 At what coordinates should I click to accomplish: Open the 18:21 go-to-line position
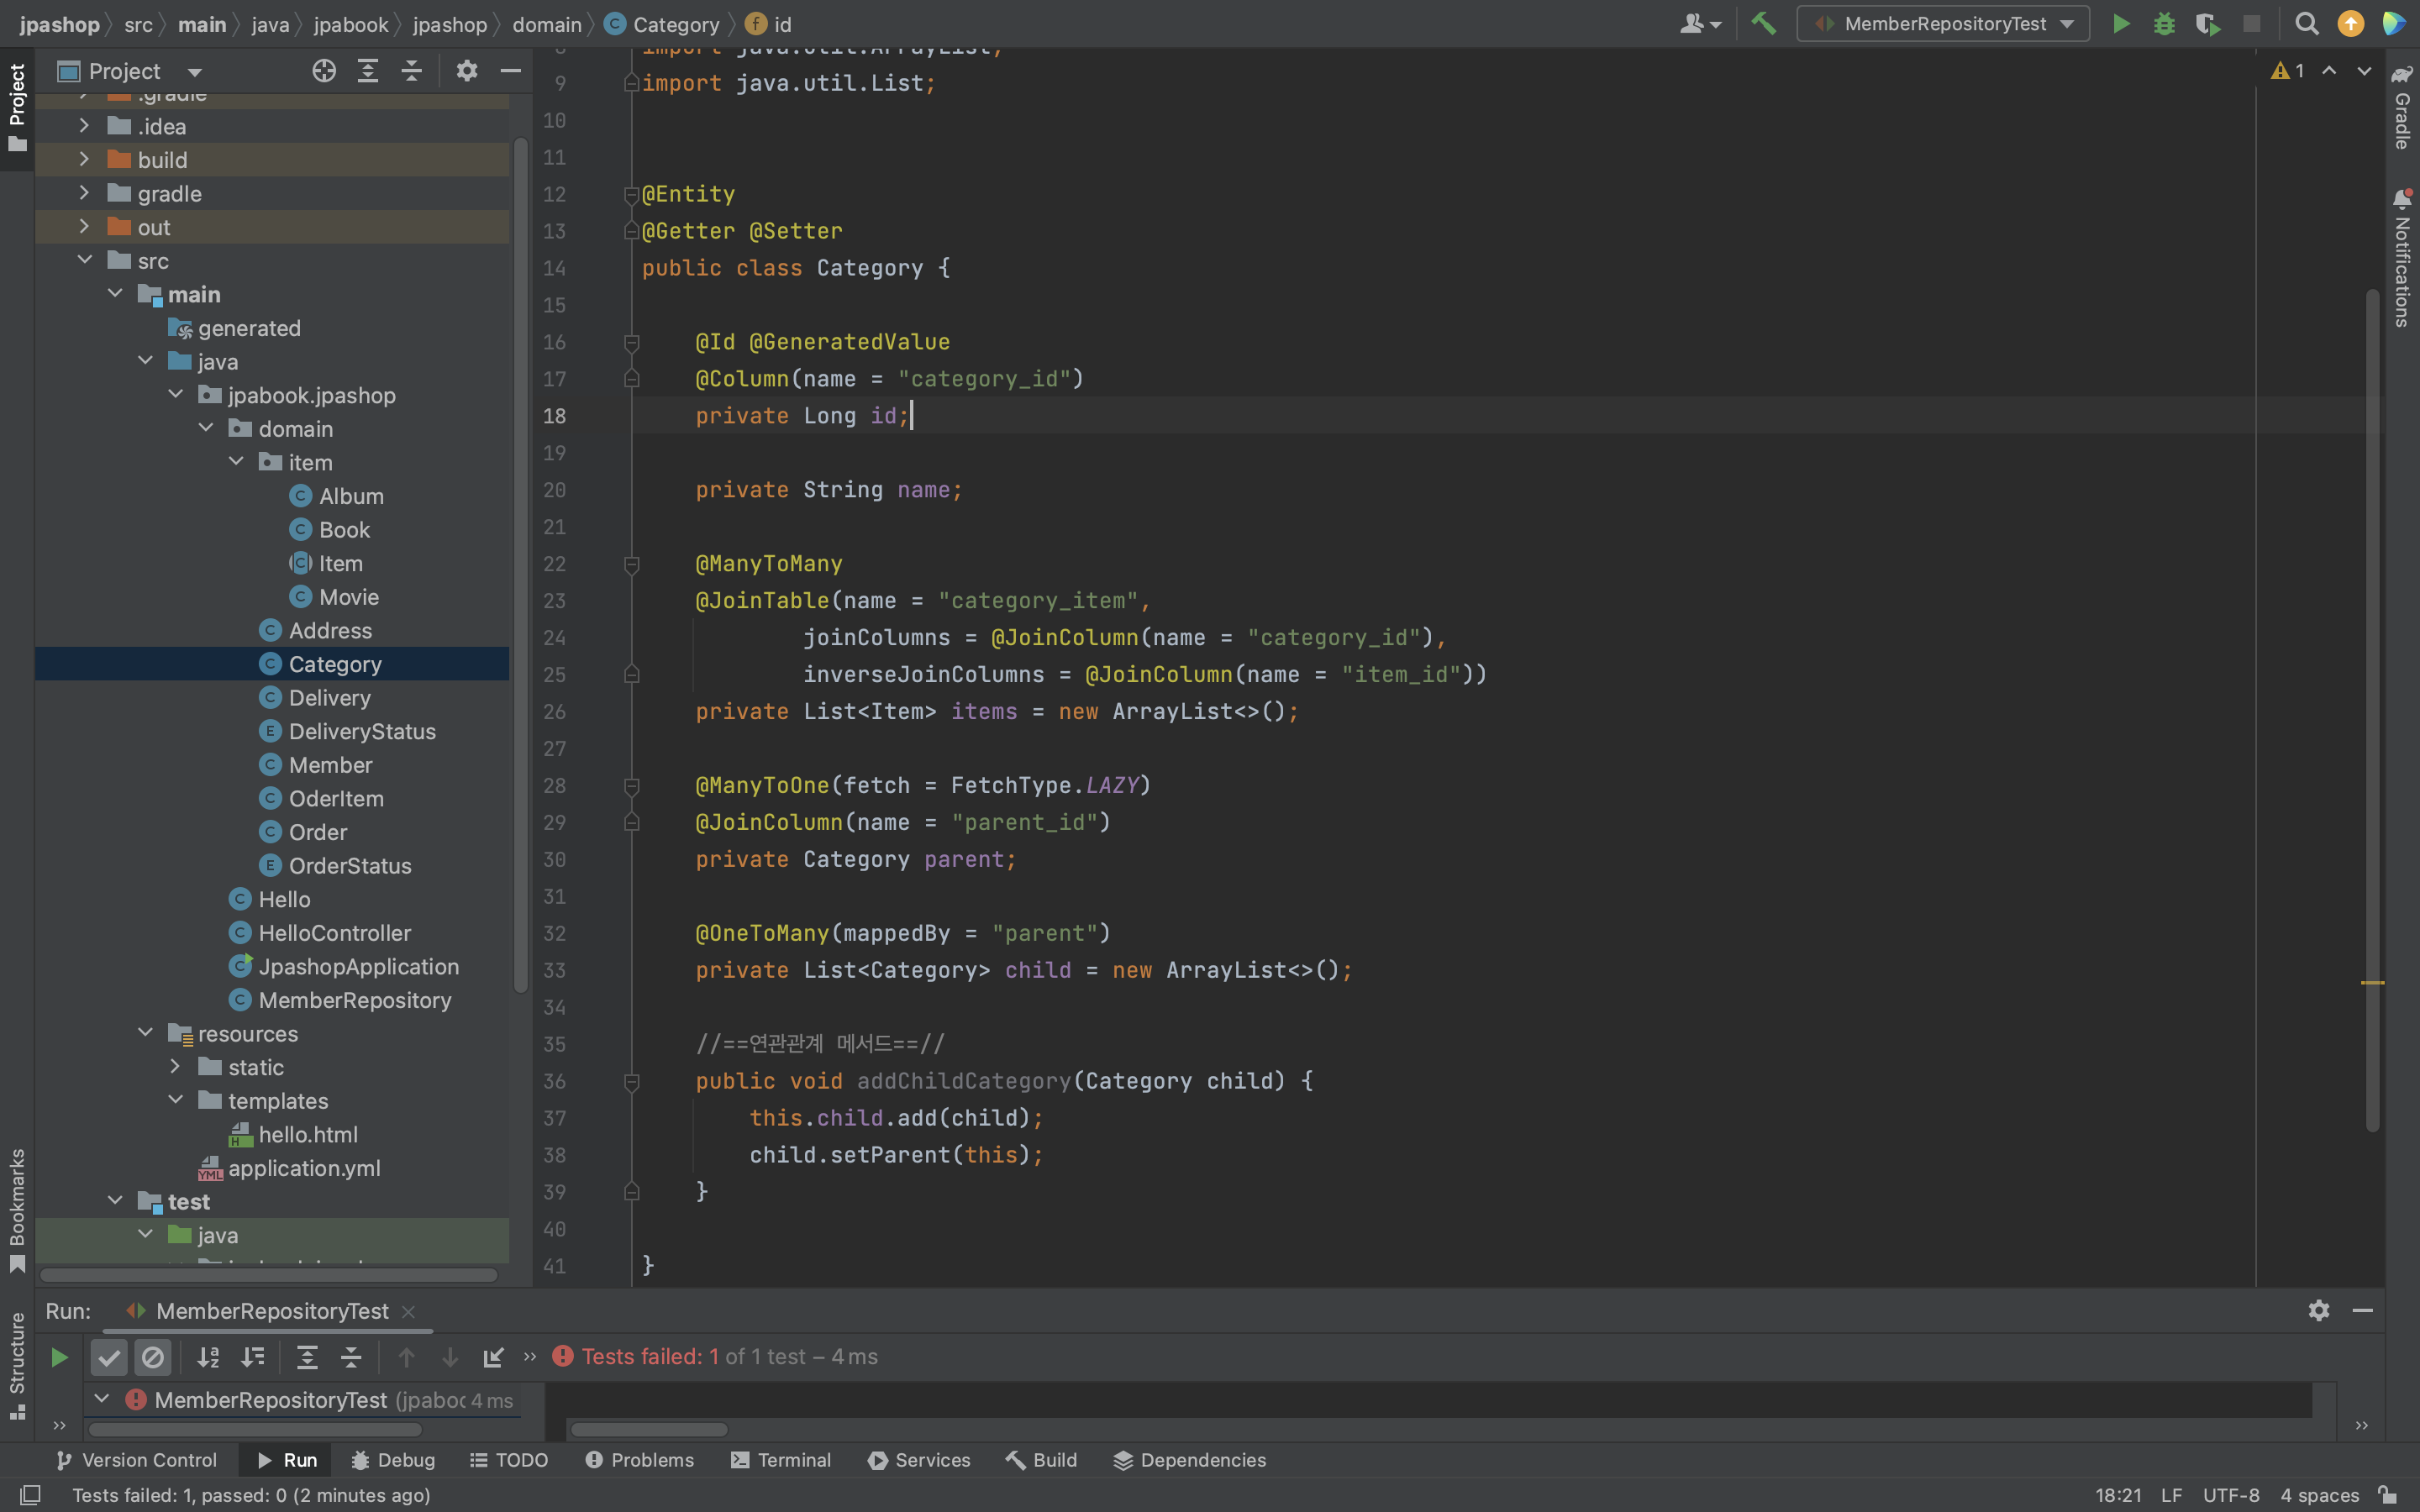(2118, 1495)
